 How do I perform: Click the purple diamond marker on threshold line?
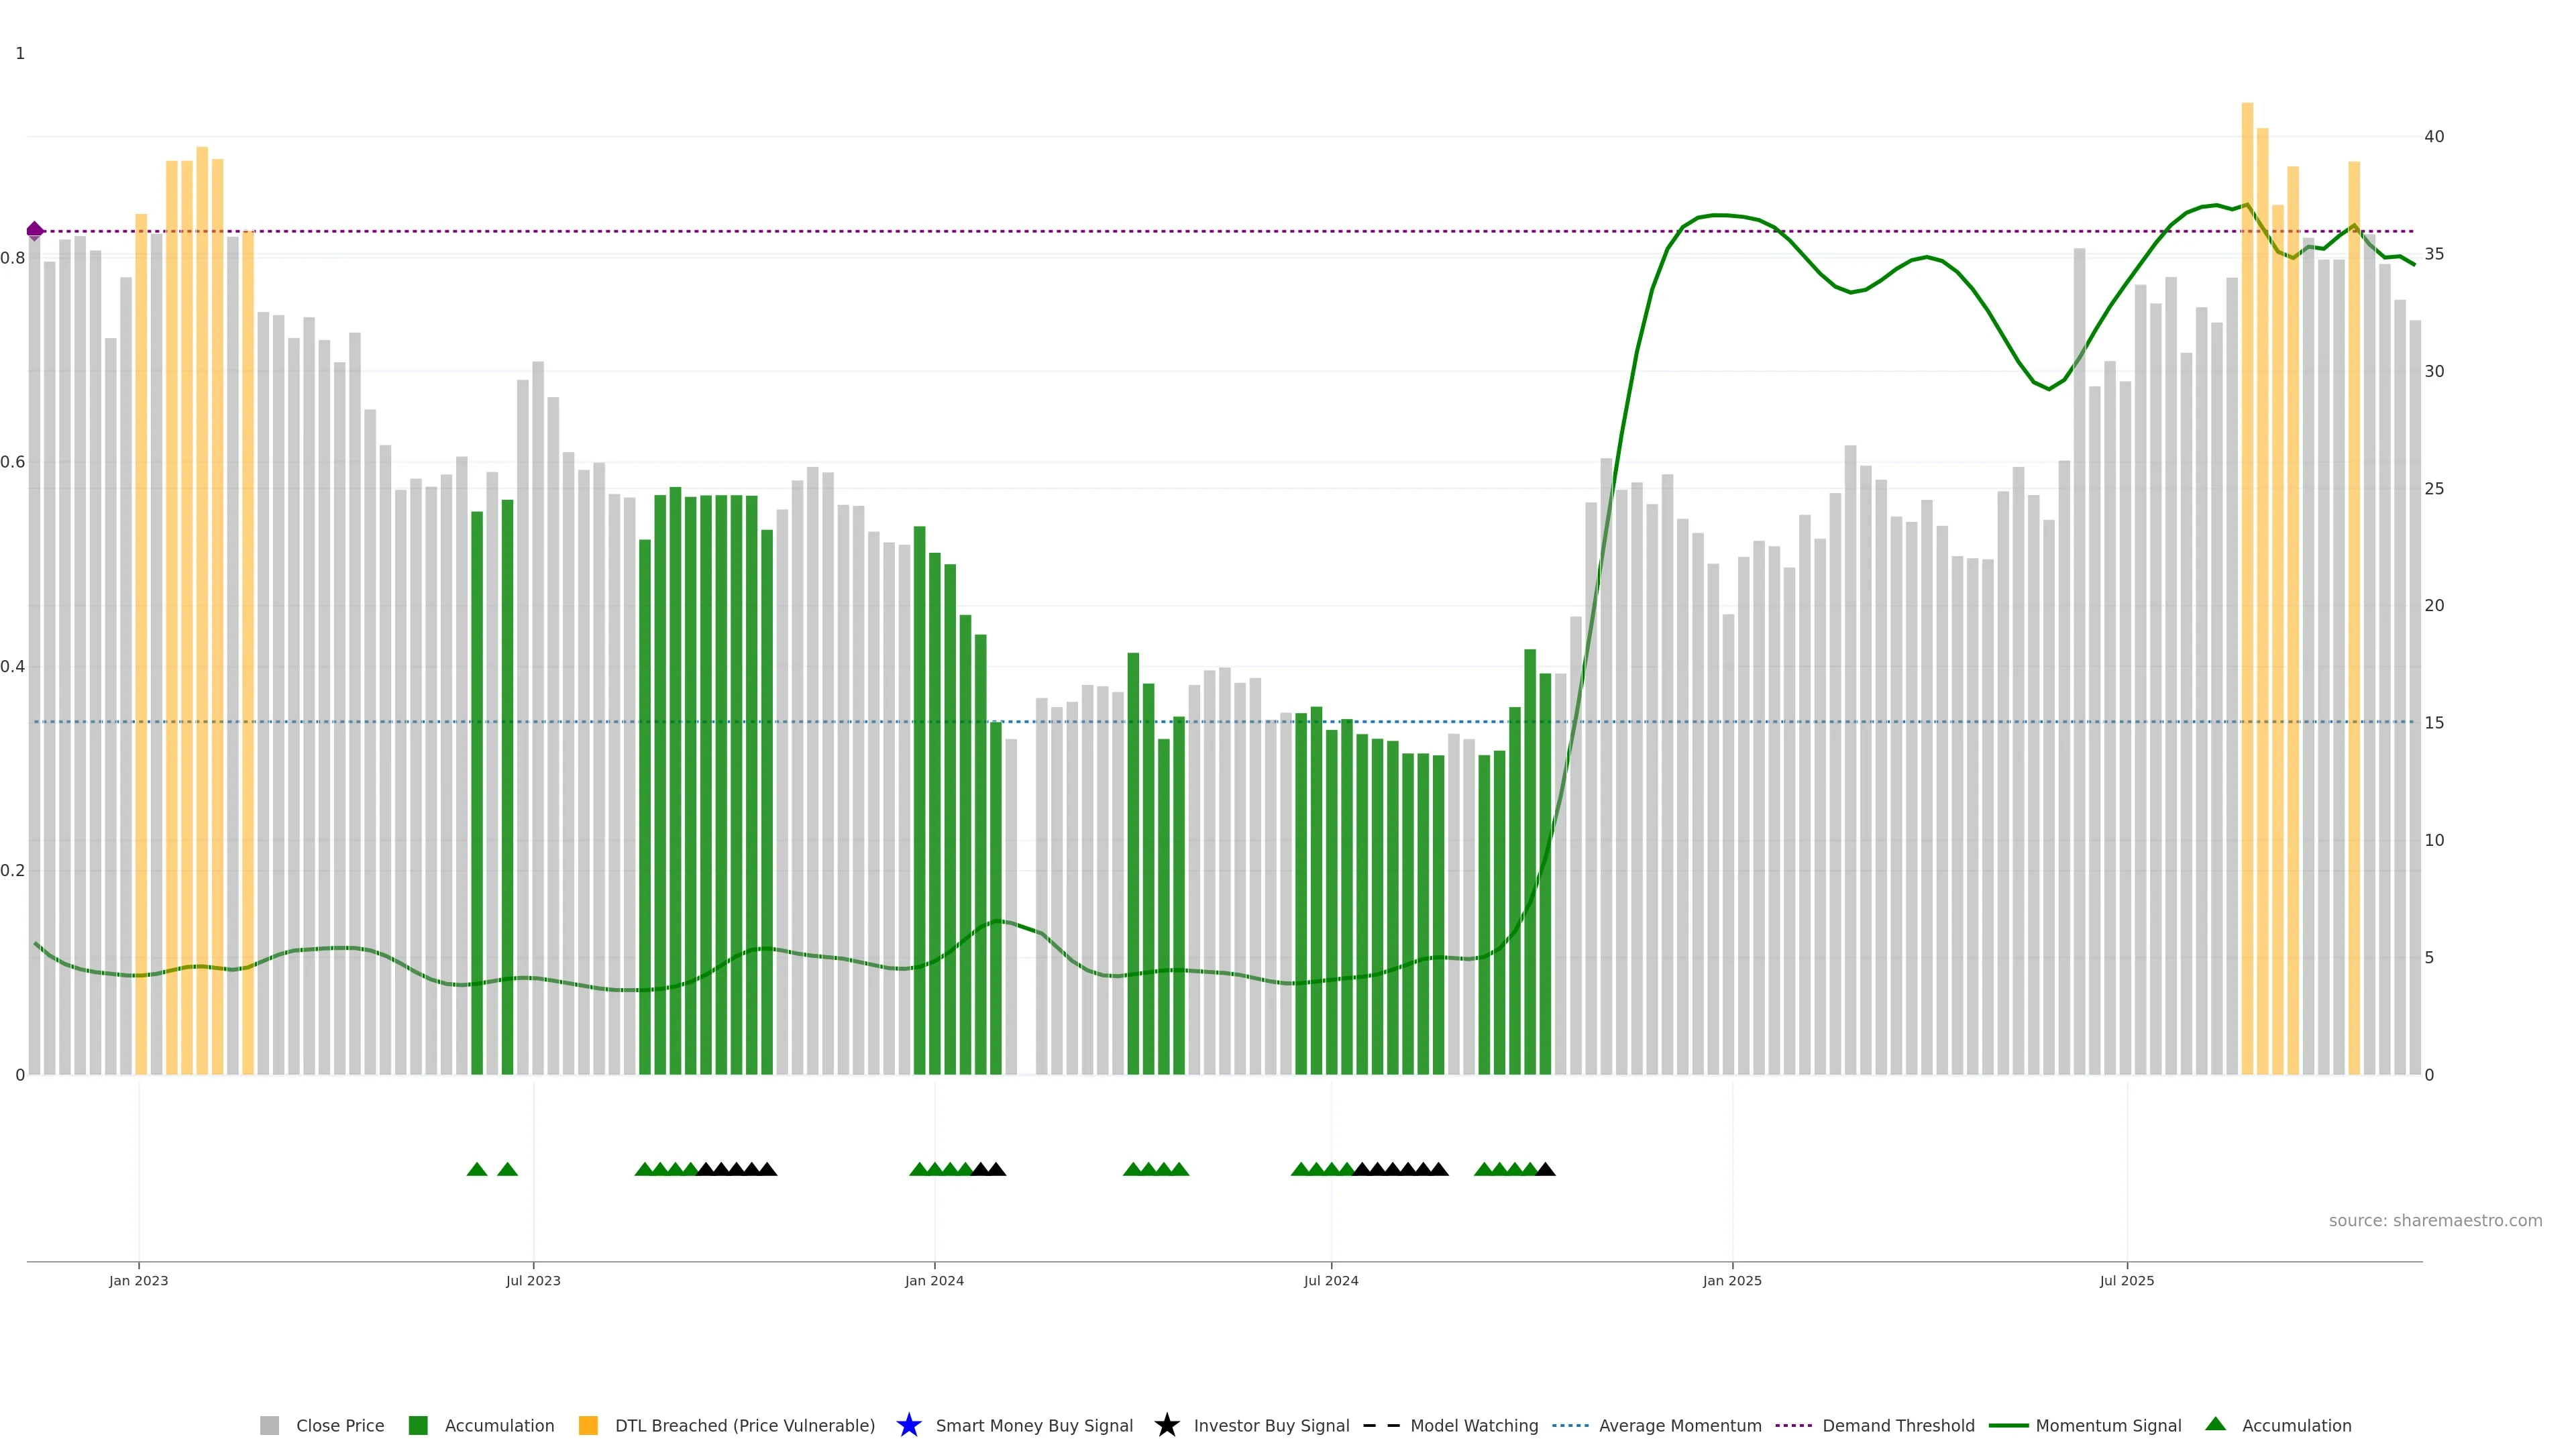pos(35,231)
